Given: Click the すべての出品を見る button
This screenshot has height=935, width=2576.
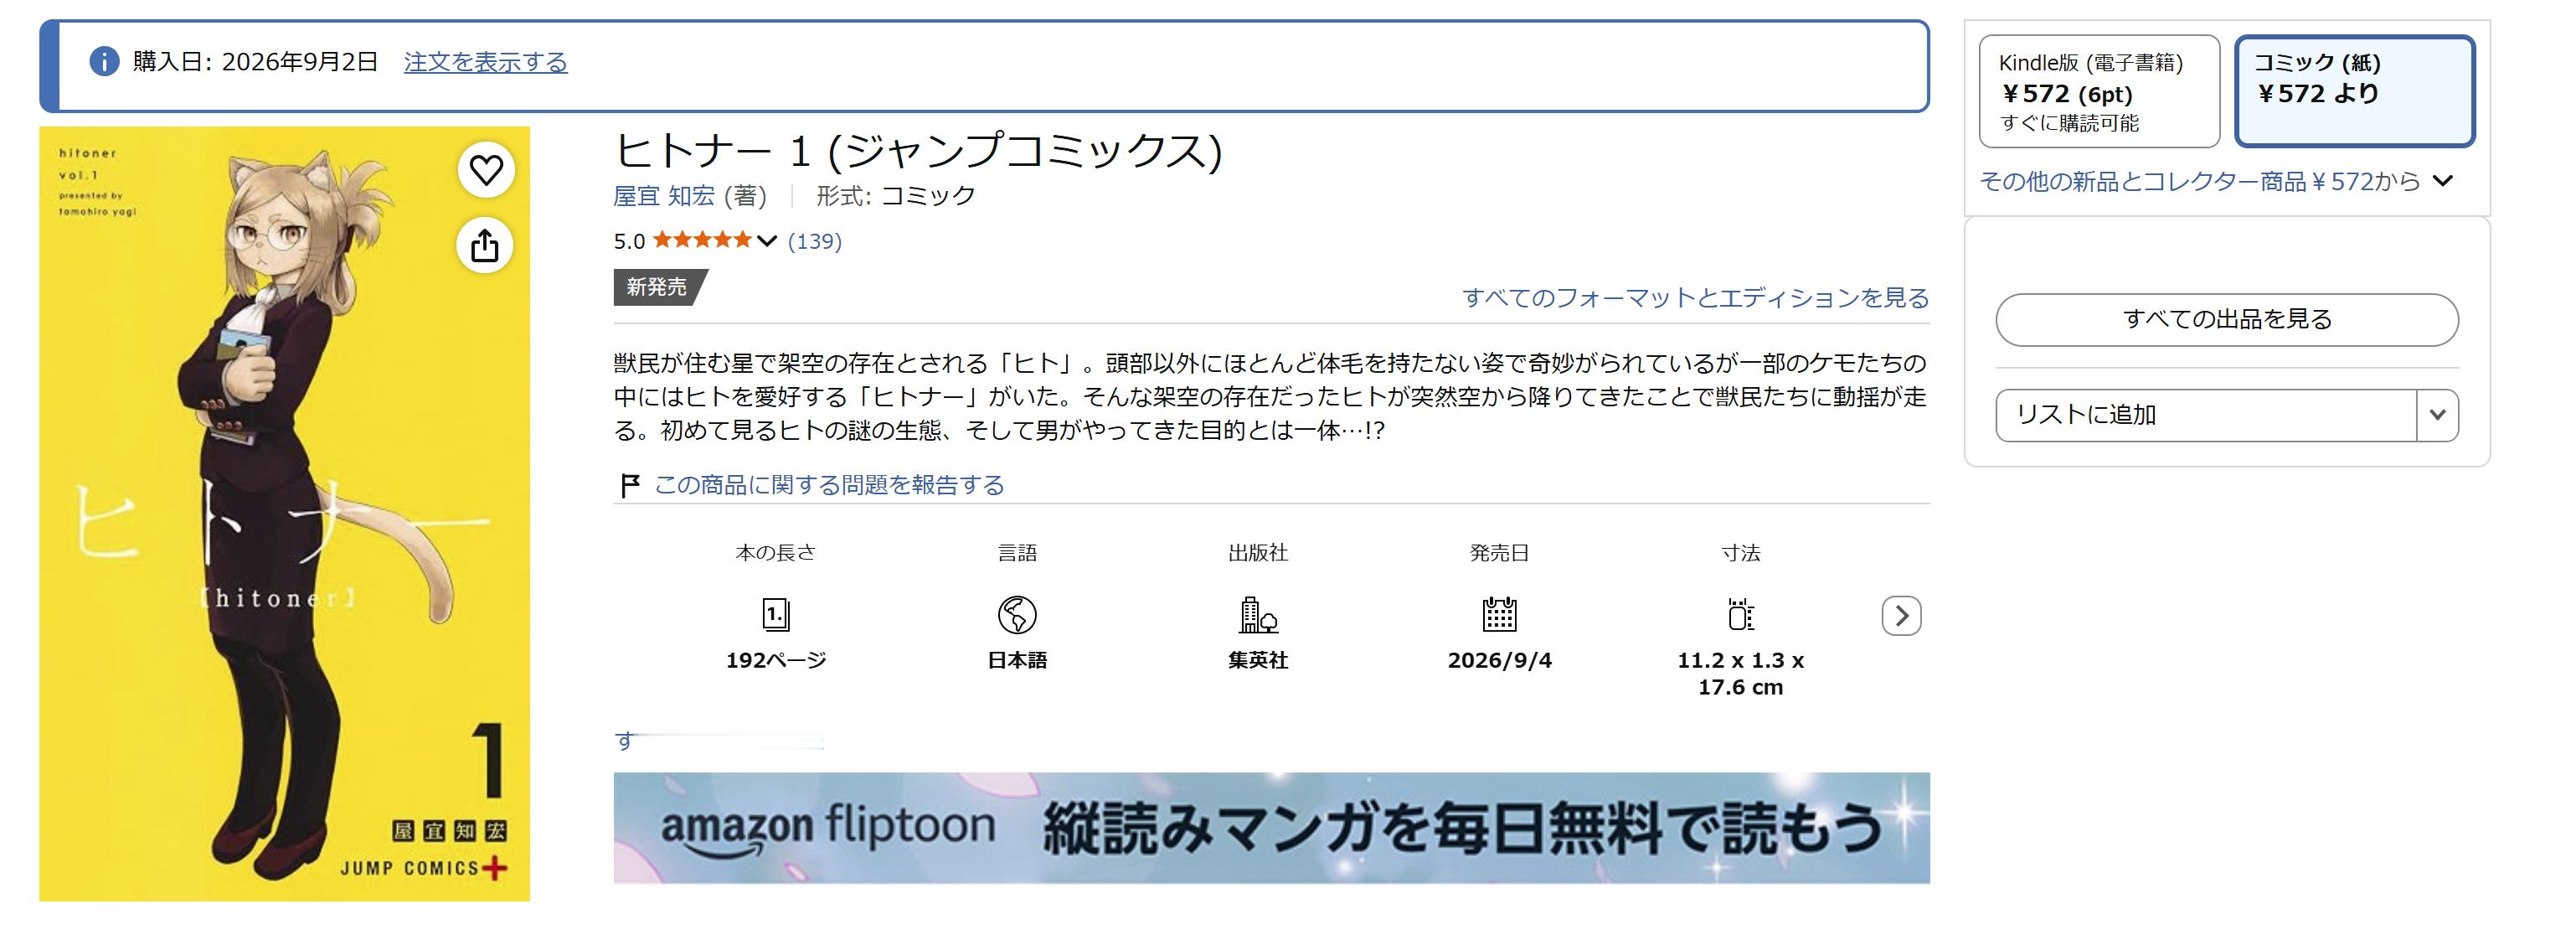Looking at the screenshot, I should 2227,320.
